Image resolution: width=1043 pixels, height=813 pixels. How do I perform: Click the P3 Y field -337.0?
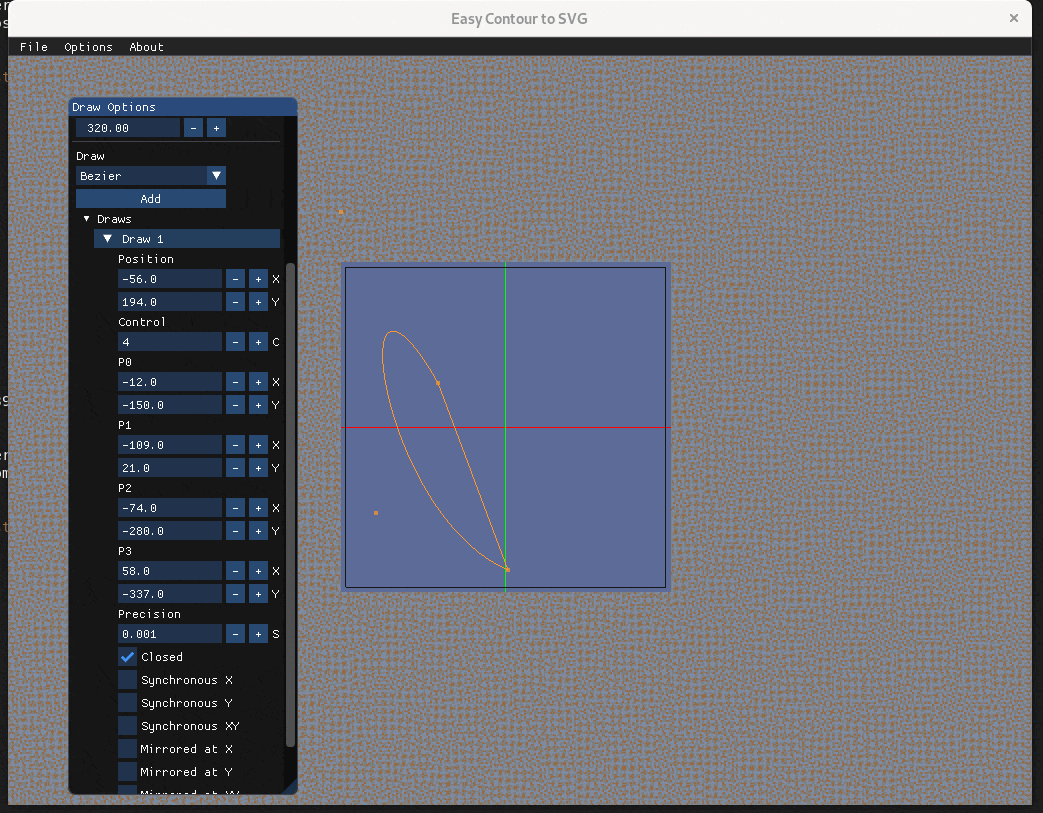click(x=170, y=594)
